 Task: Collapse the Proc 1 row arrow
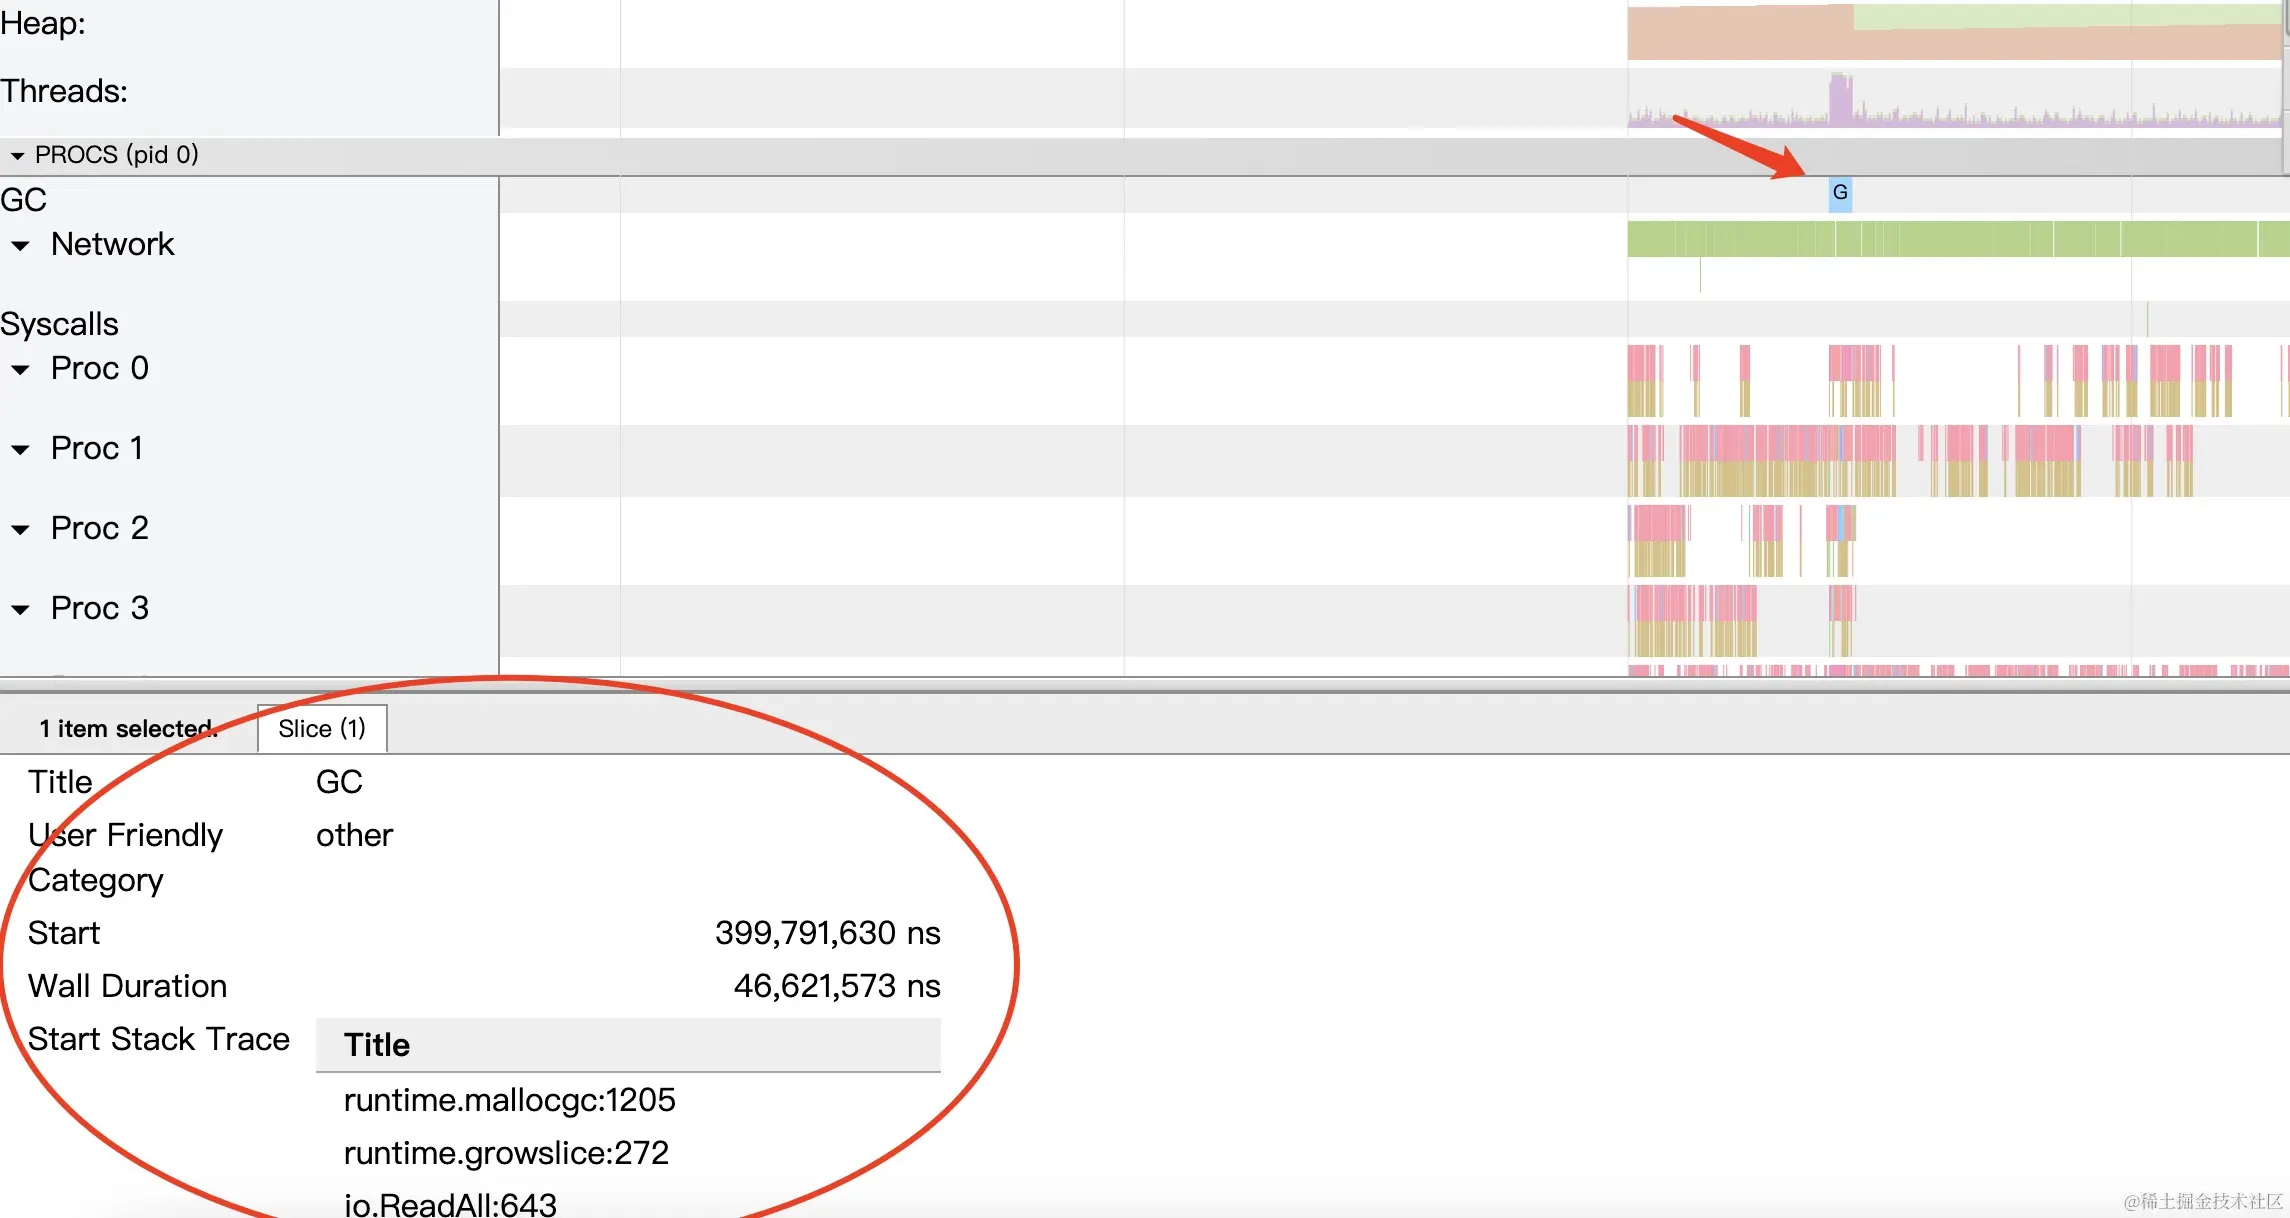coord(20,450)
